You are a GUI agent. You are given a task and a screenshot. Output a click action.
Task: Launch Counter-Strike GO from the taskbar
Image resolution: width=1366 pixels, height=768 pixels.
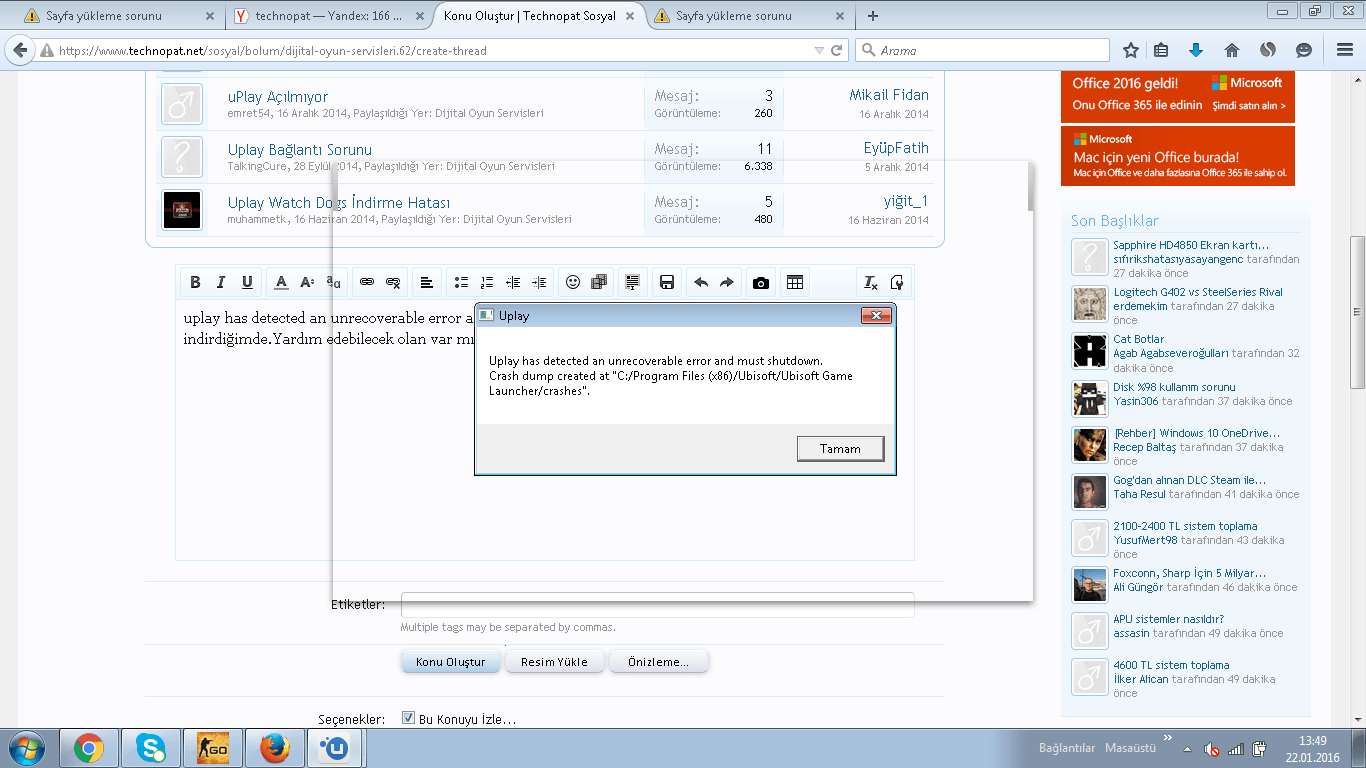pyautogui.click(x=213, y=747)
